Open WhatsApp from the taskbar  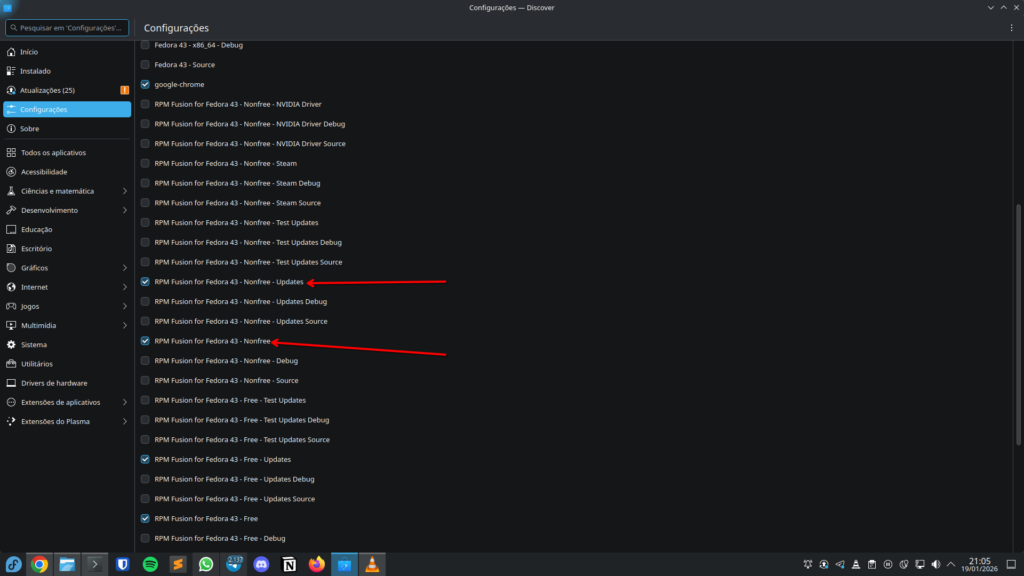205,563
